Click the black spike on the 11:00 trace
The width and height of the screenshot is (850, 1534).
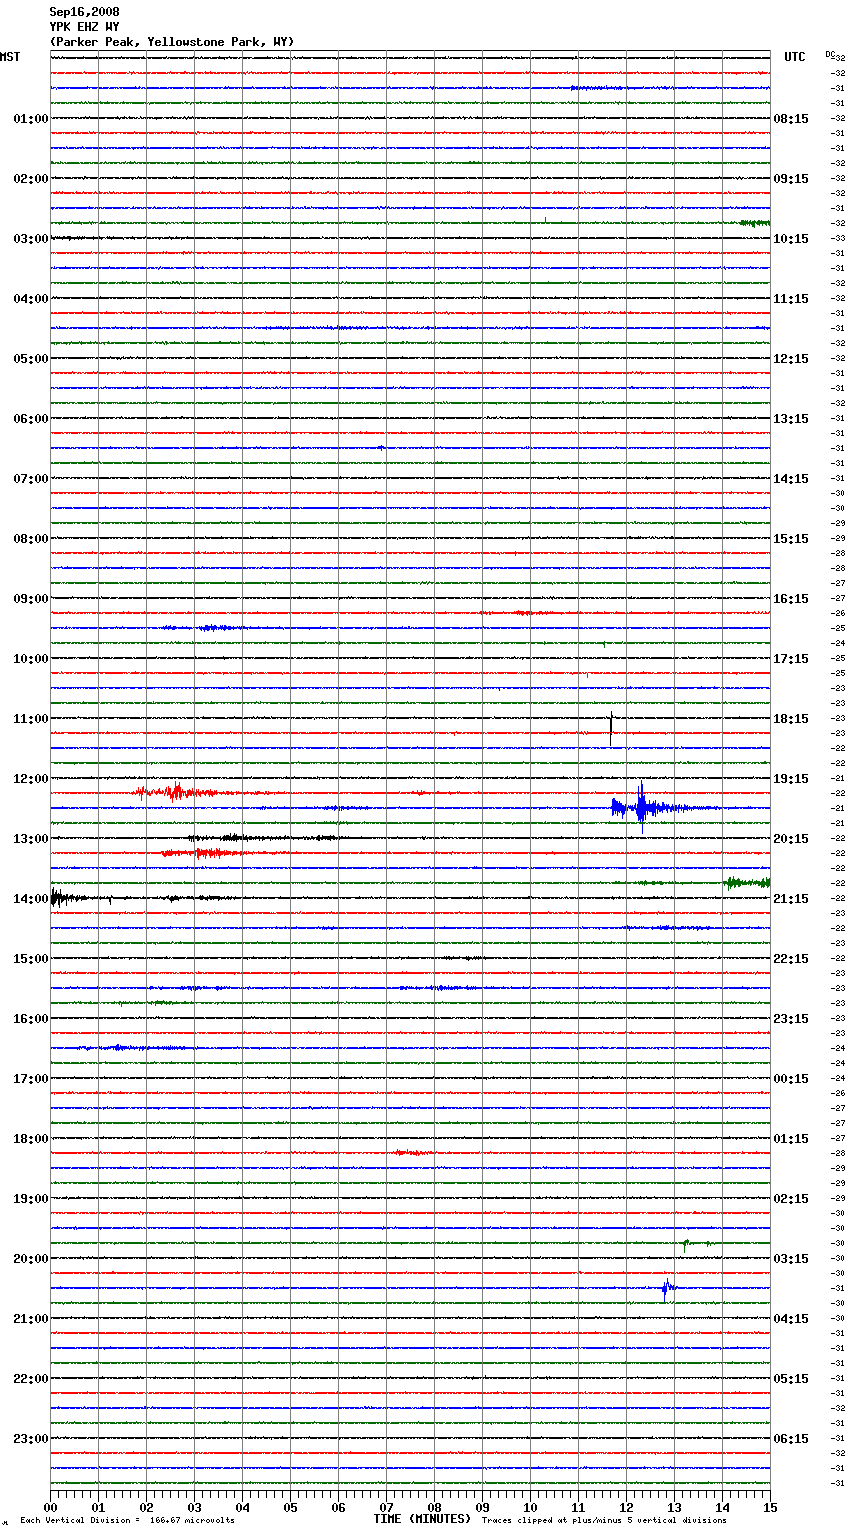tap(611, 727)
